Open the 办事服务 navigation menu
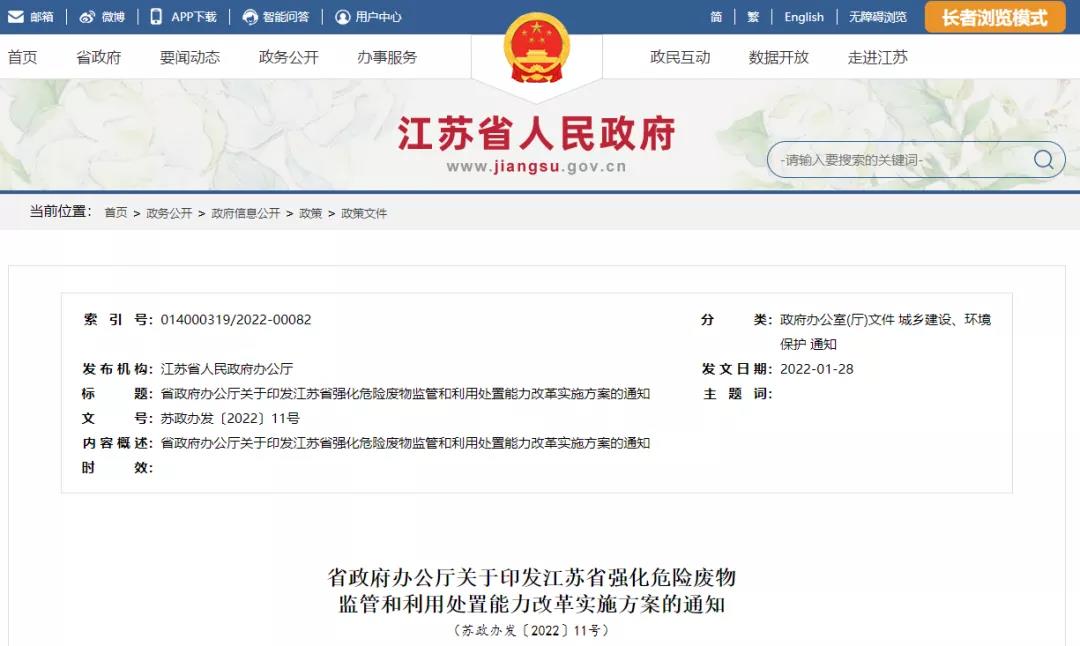1080x646 pixels. point(387,57)
